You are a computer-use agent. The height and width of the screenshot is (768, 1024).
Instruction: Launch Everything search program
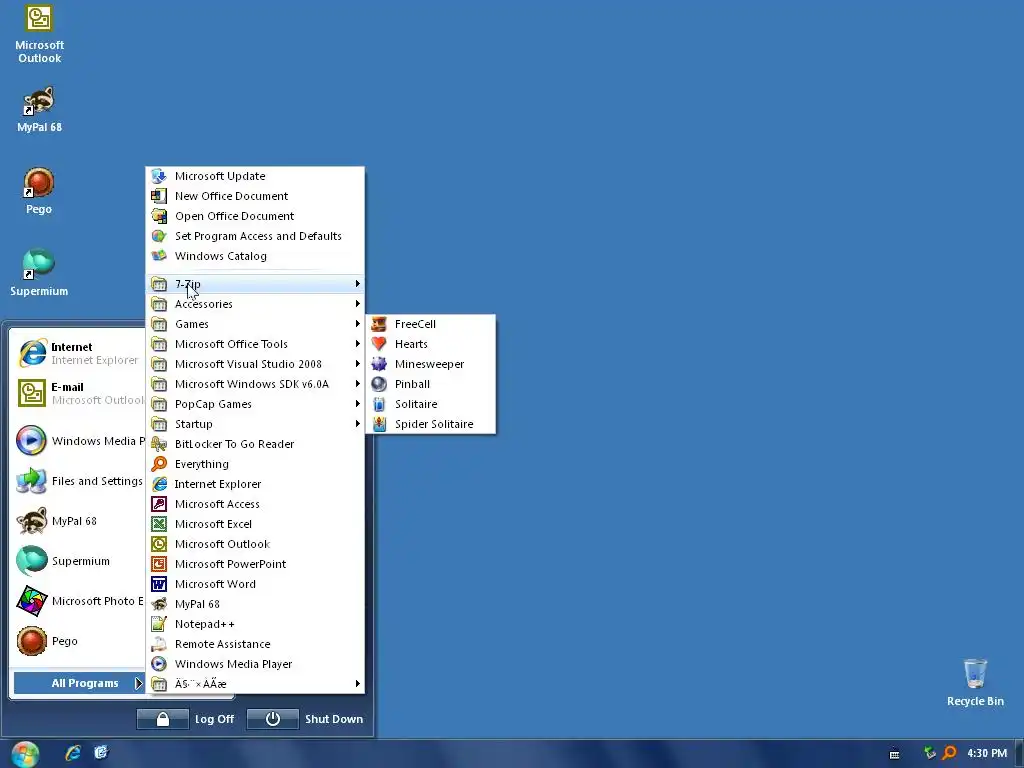255,464
